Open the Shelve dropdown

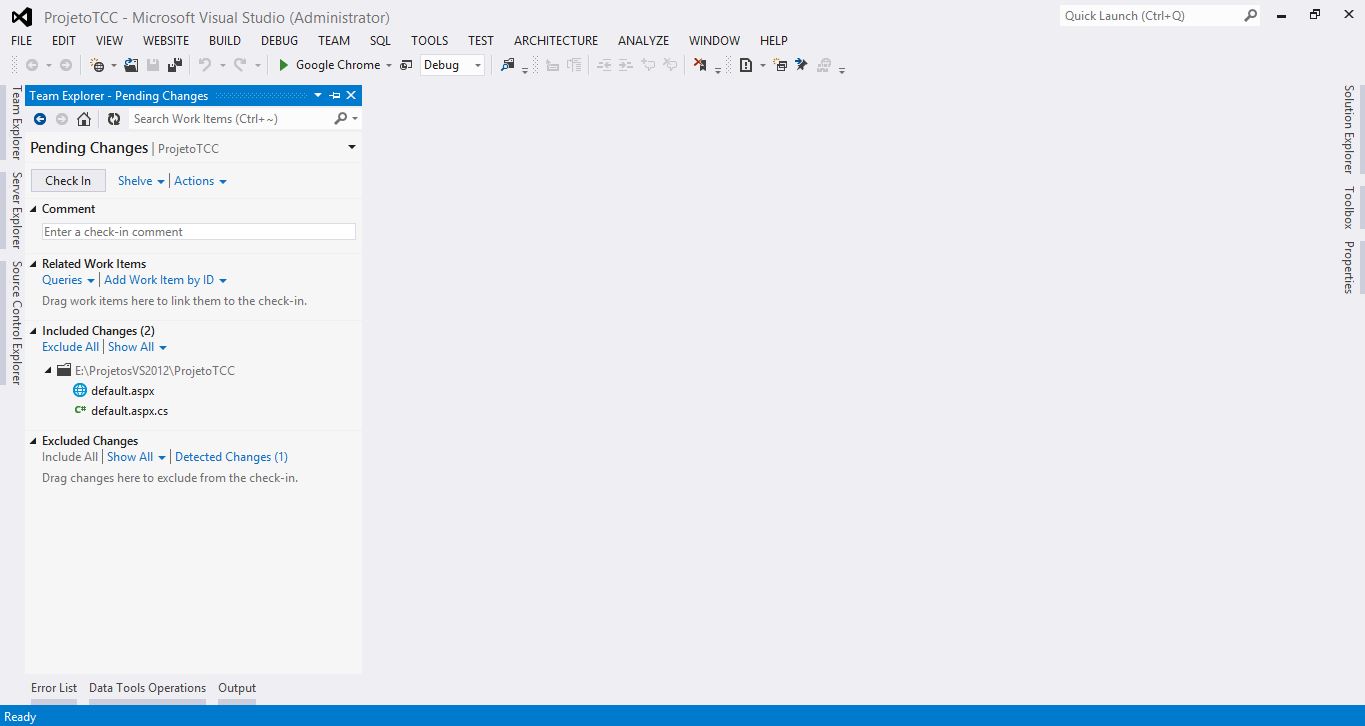(x=141, y=181)
